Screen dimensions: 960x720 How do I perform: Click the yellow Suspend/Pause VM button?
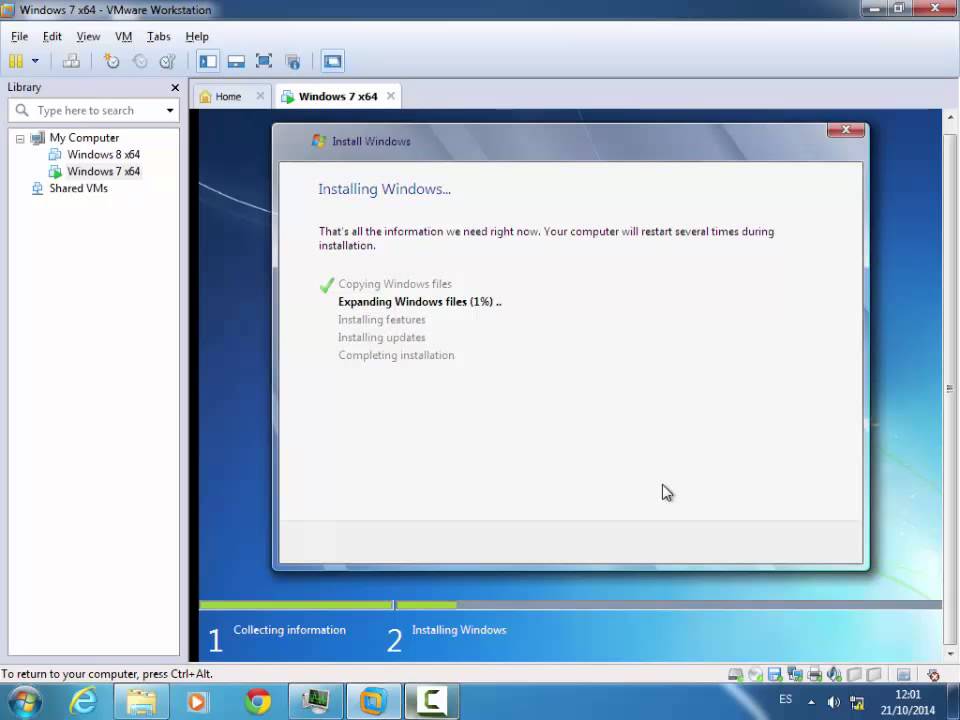pos(16,61)
